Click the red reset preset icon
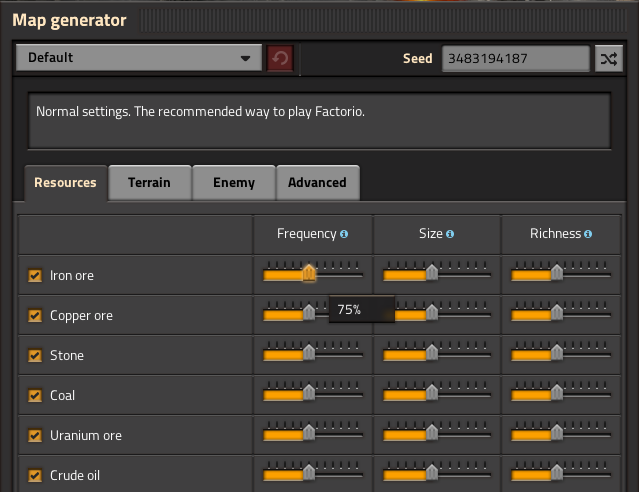This screenshot has height=492, width=639. click(x=280, y=58)
